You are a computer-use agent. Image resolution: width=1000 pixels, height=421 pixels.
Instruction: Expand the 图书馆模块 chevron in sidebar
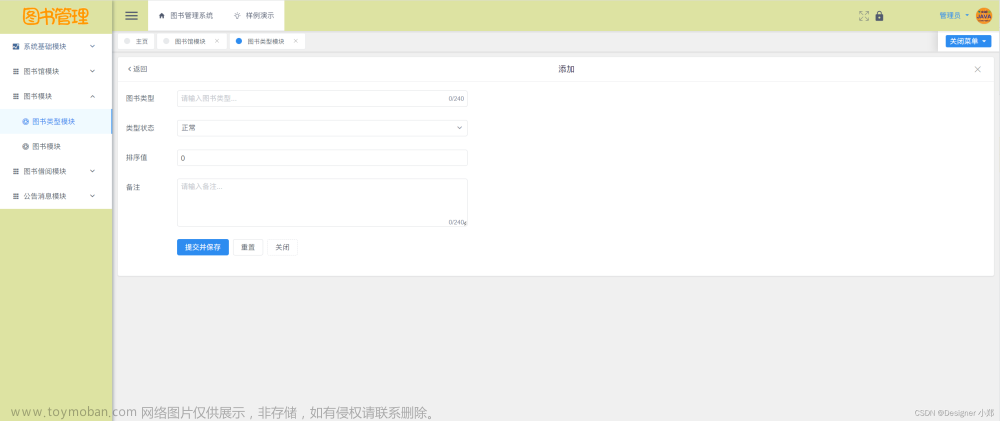tap(92, 71)
